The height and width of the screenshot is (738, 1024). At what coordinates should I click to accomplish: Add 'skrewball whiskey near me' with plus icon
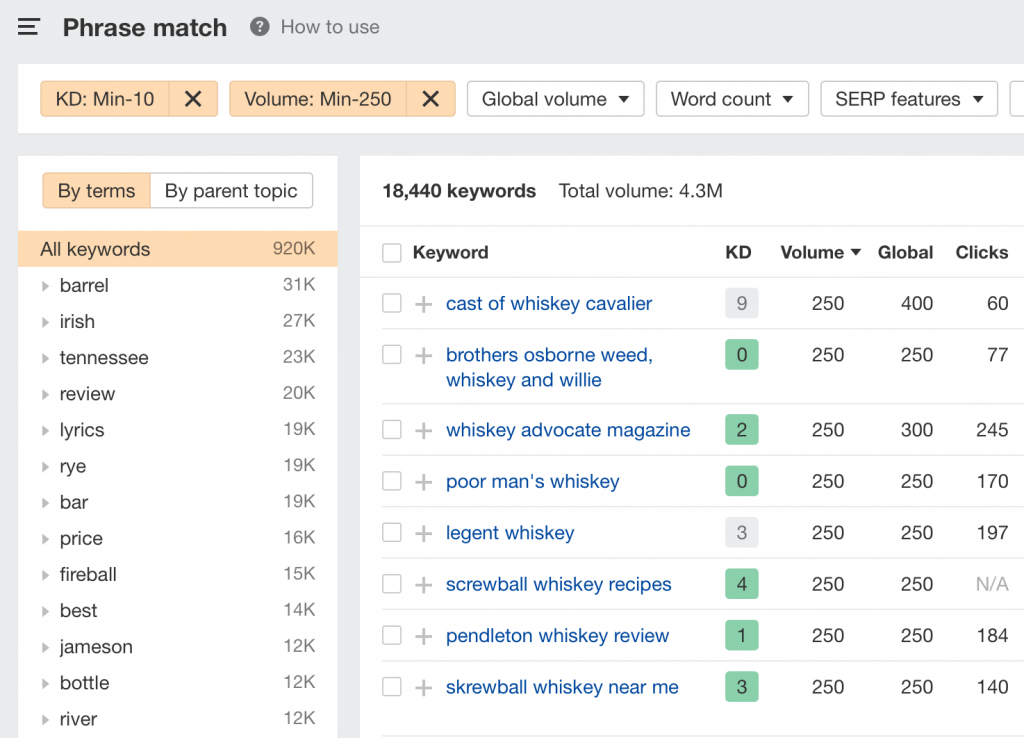[x=424, y=688]
